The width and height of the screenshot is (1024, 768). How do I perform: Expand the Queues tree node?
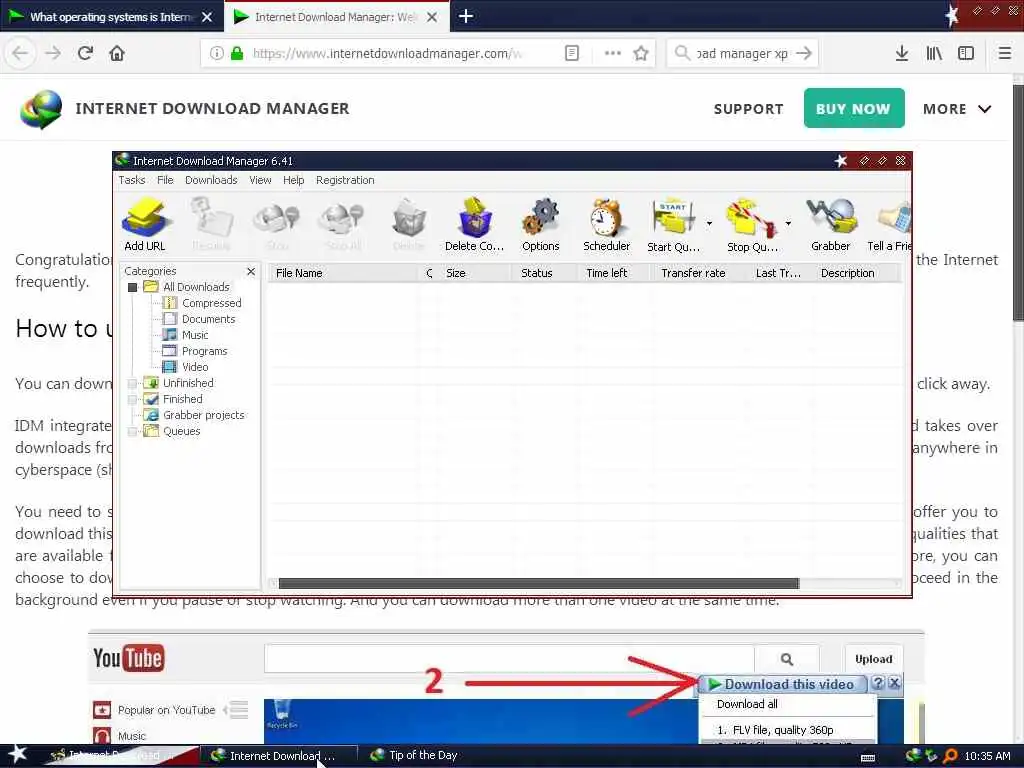click(x=133, y=431)
